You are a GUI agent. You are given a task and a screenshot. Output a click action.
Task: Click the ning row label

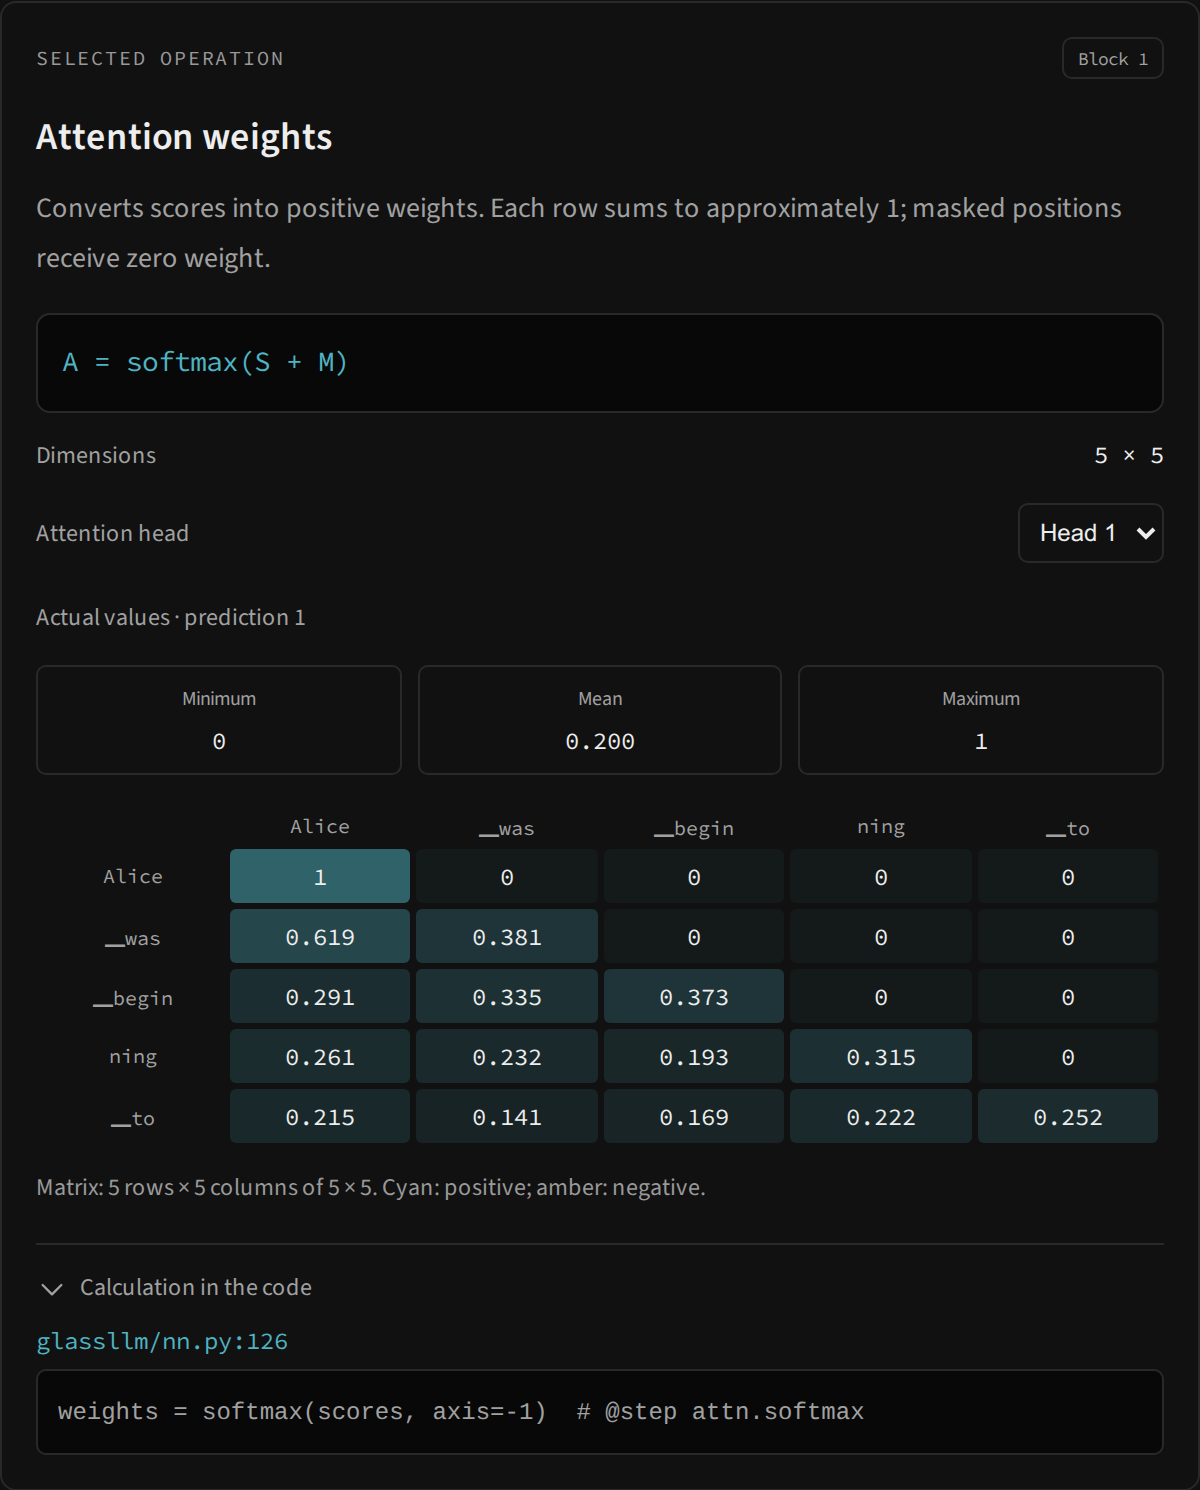tap(133, 1056)
